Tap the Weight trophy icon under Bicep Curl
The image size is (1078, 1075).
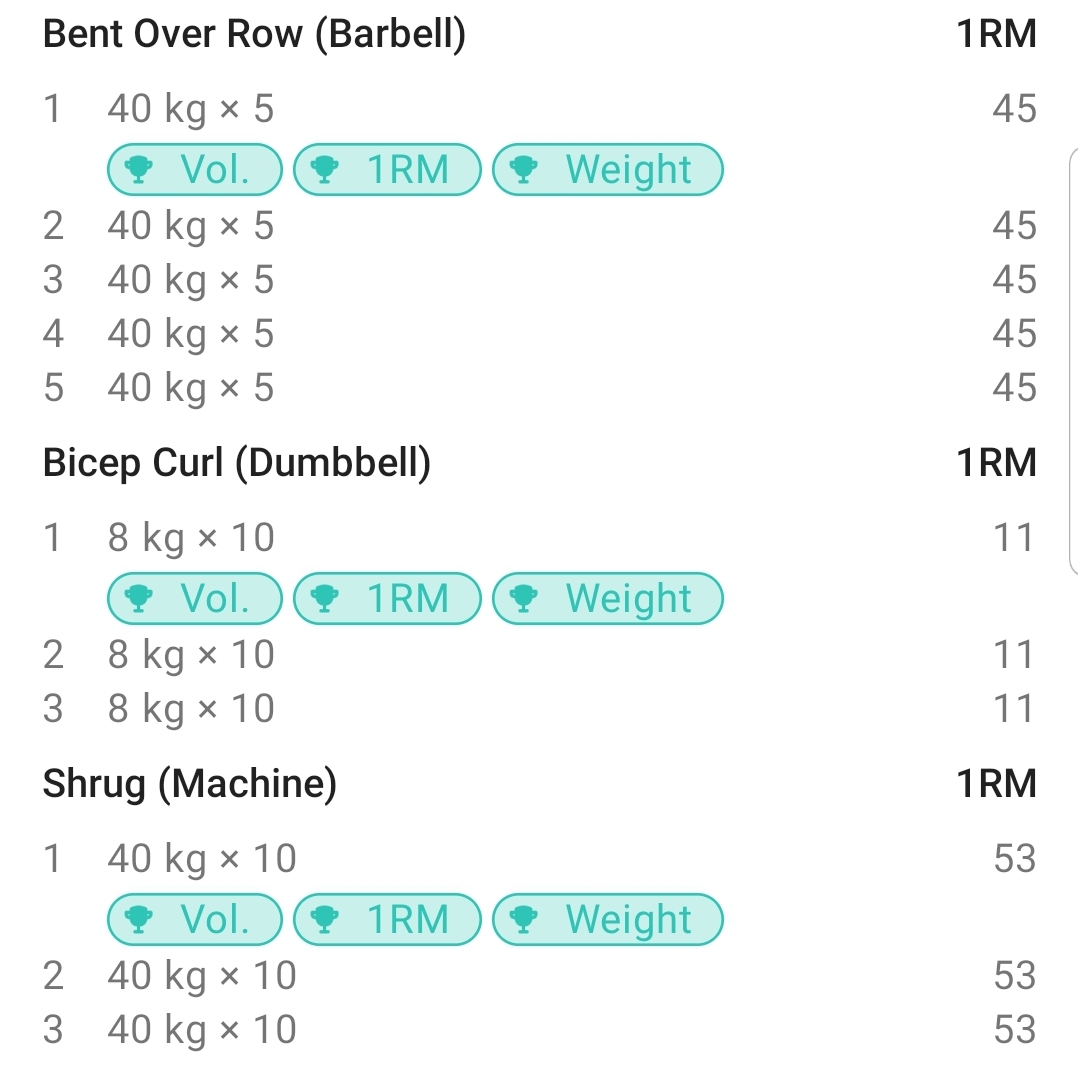523,599
